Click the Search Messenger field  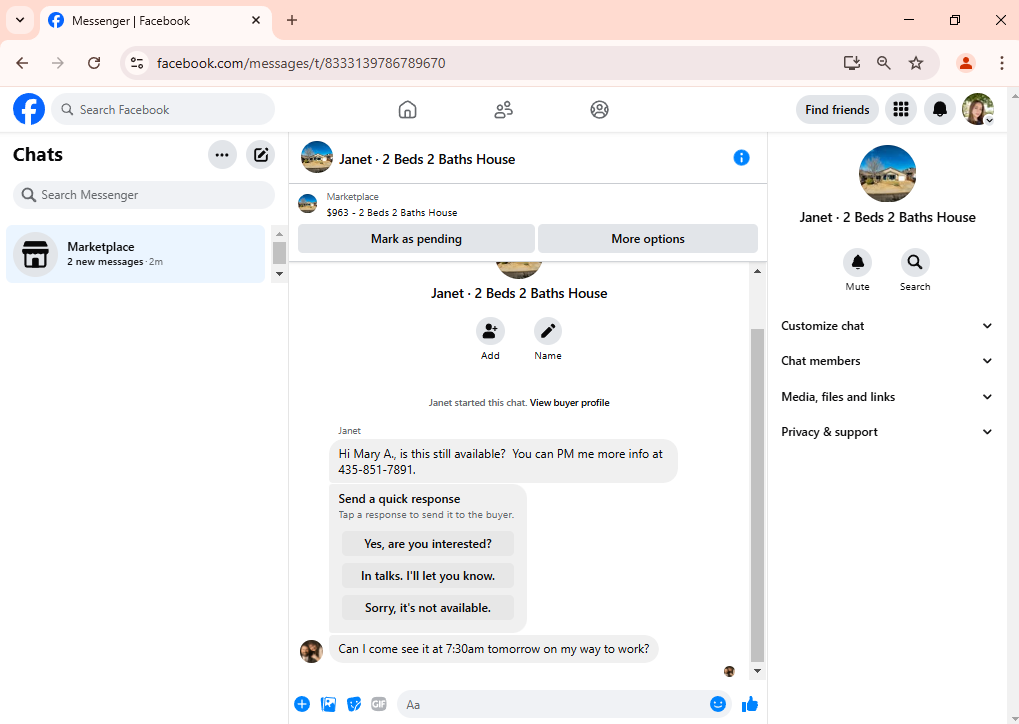pyautogui.click(x=144, y=195)
